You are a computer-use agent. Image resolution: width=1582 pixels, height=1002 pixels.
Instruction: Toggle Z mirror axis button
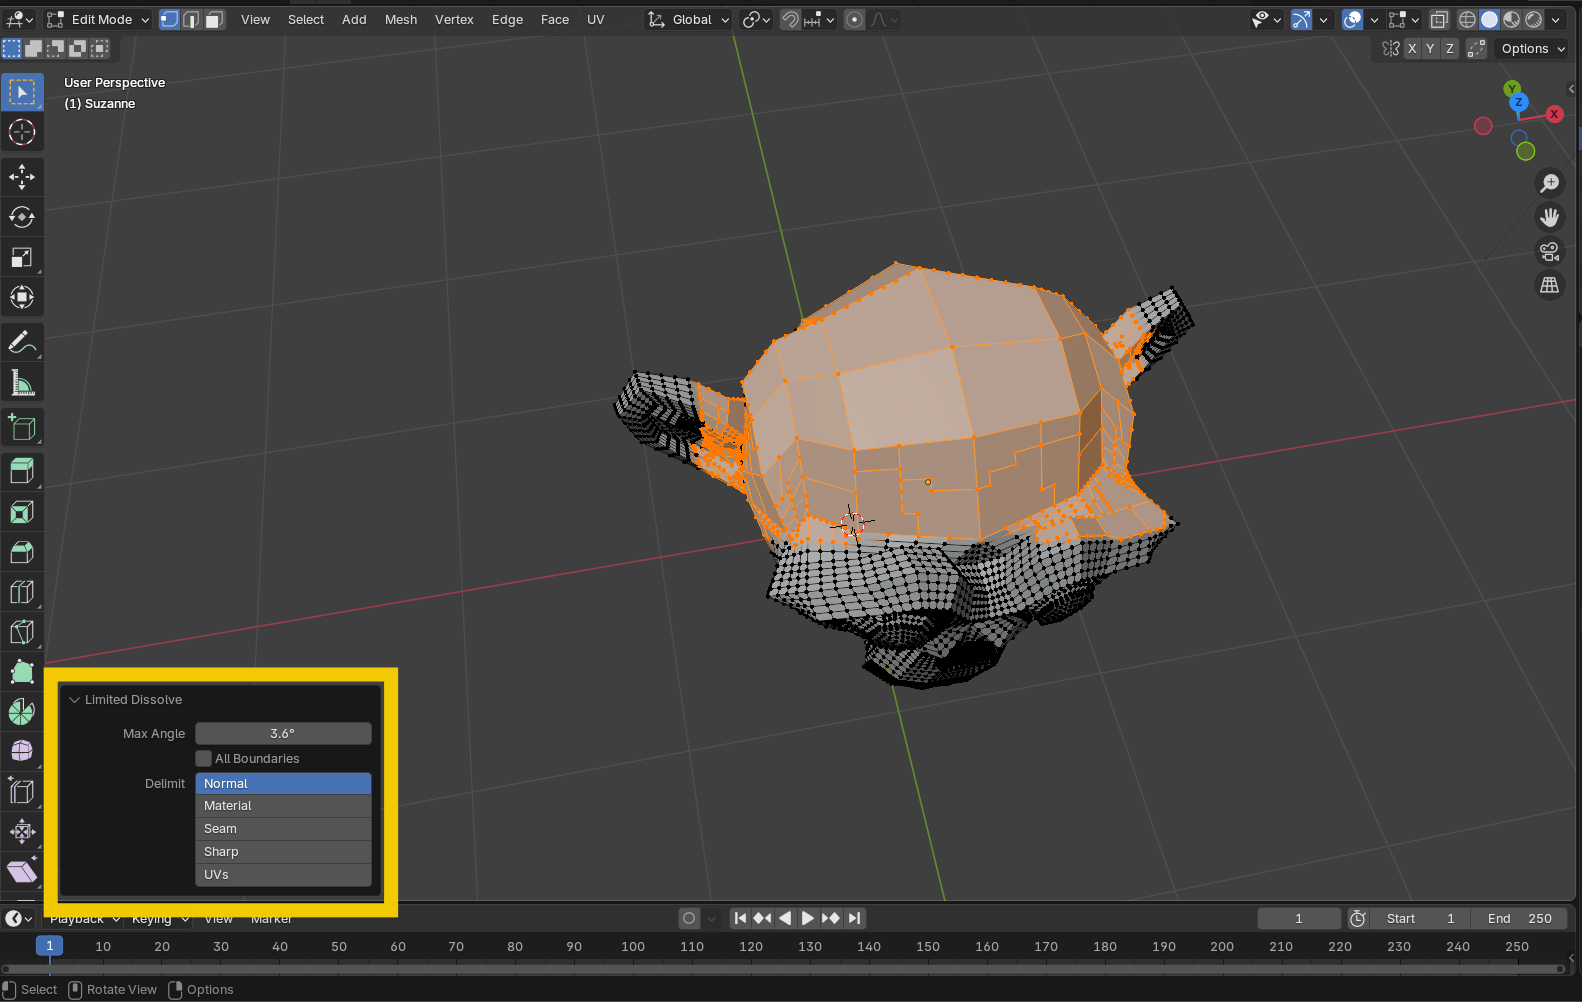1449,48
